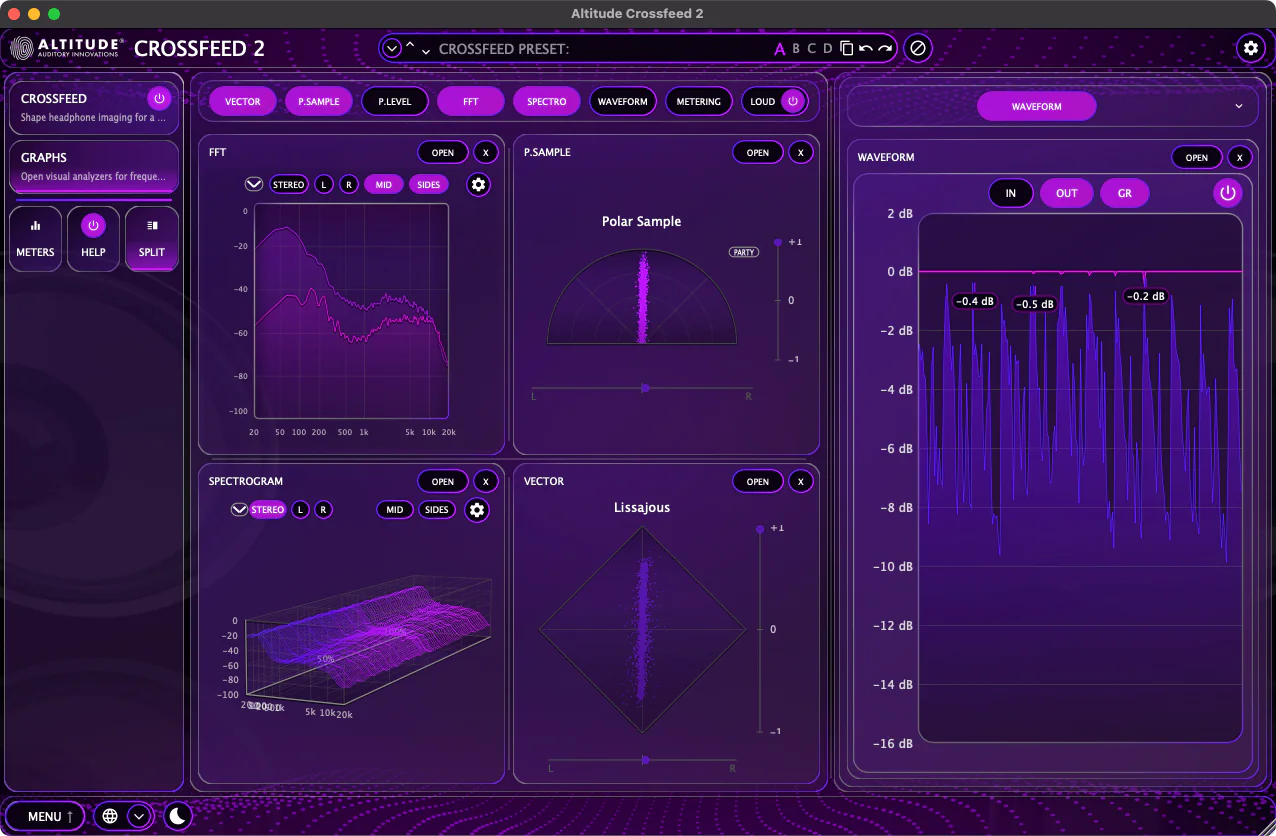Select preset slot B
The height and width of the screenshot is (836, 1276).
pos(796,48)
